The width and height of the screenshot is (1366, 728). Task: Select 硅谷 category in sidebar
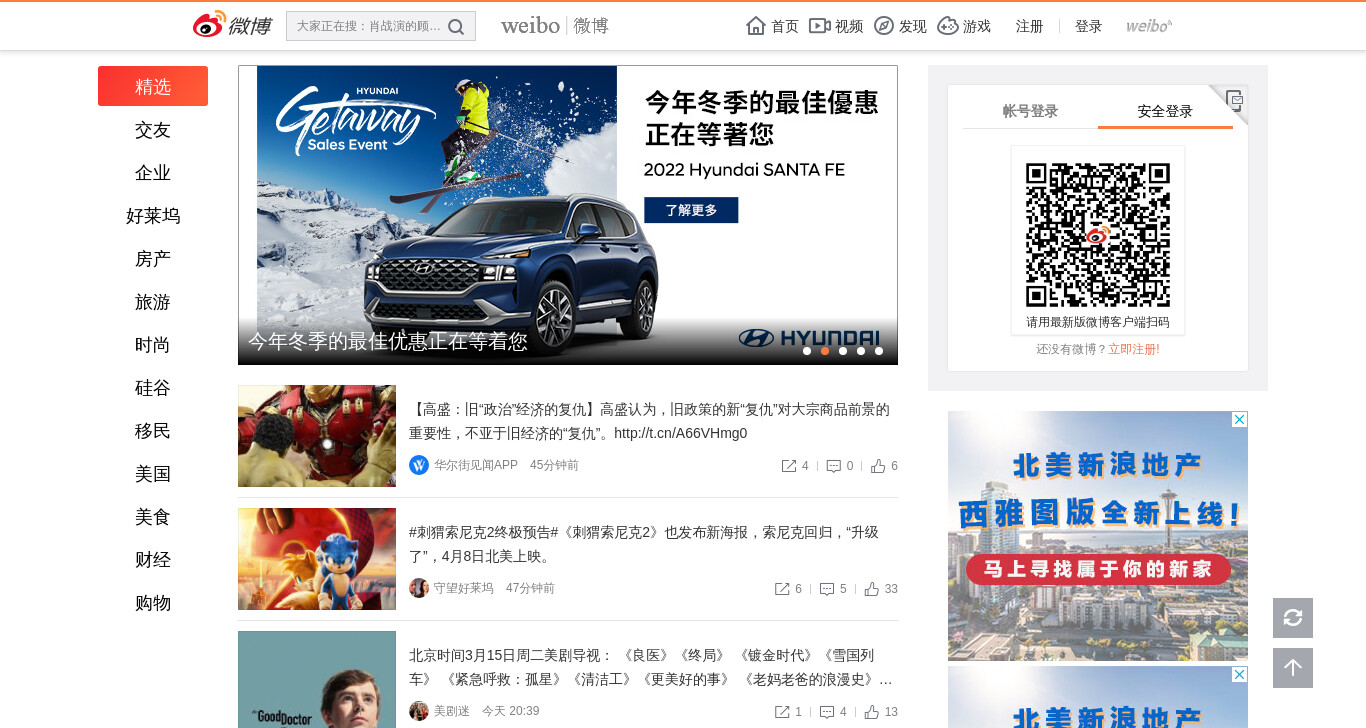tap(153, 388)
